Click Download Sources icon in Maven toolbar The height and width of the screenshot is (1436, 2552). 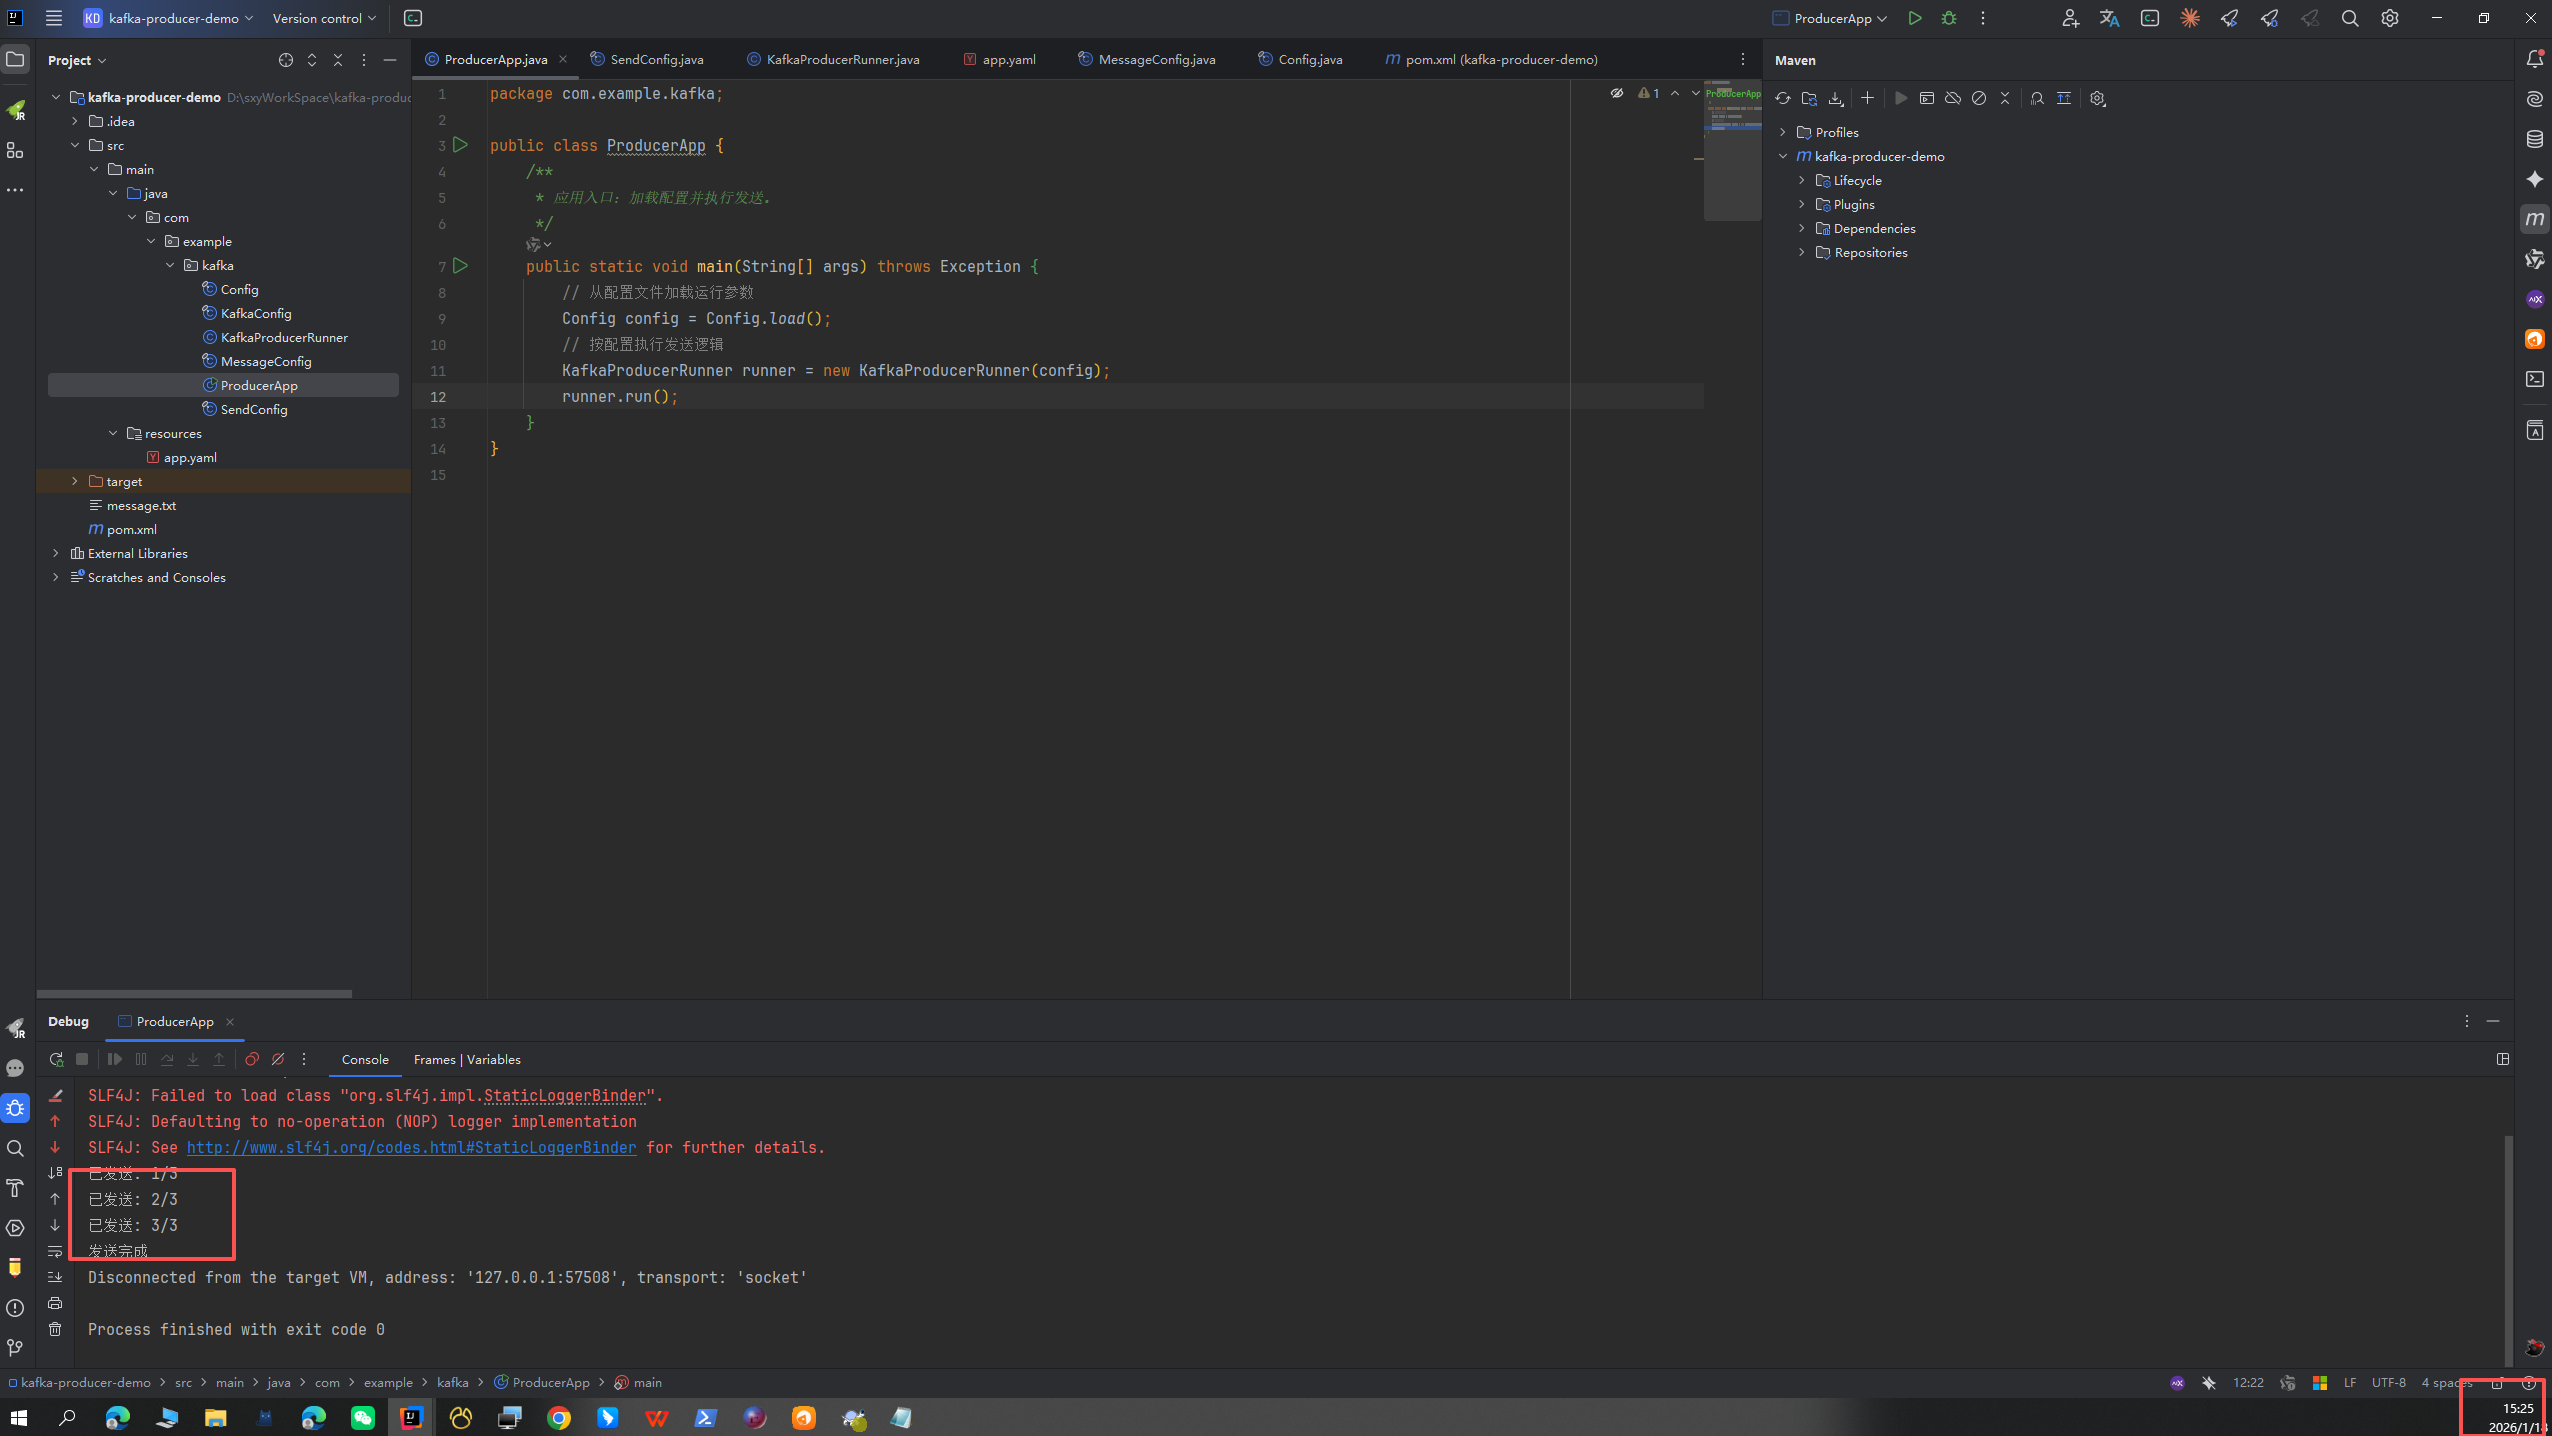click(1836, 98)
